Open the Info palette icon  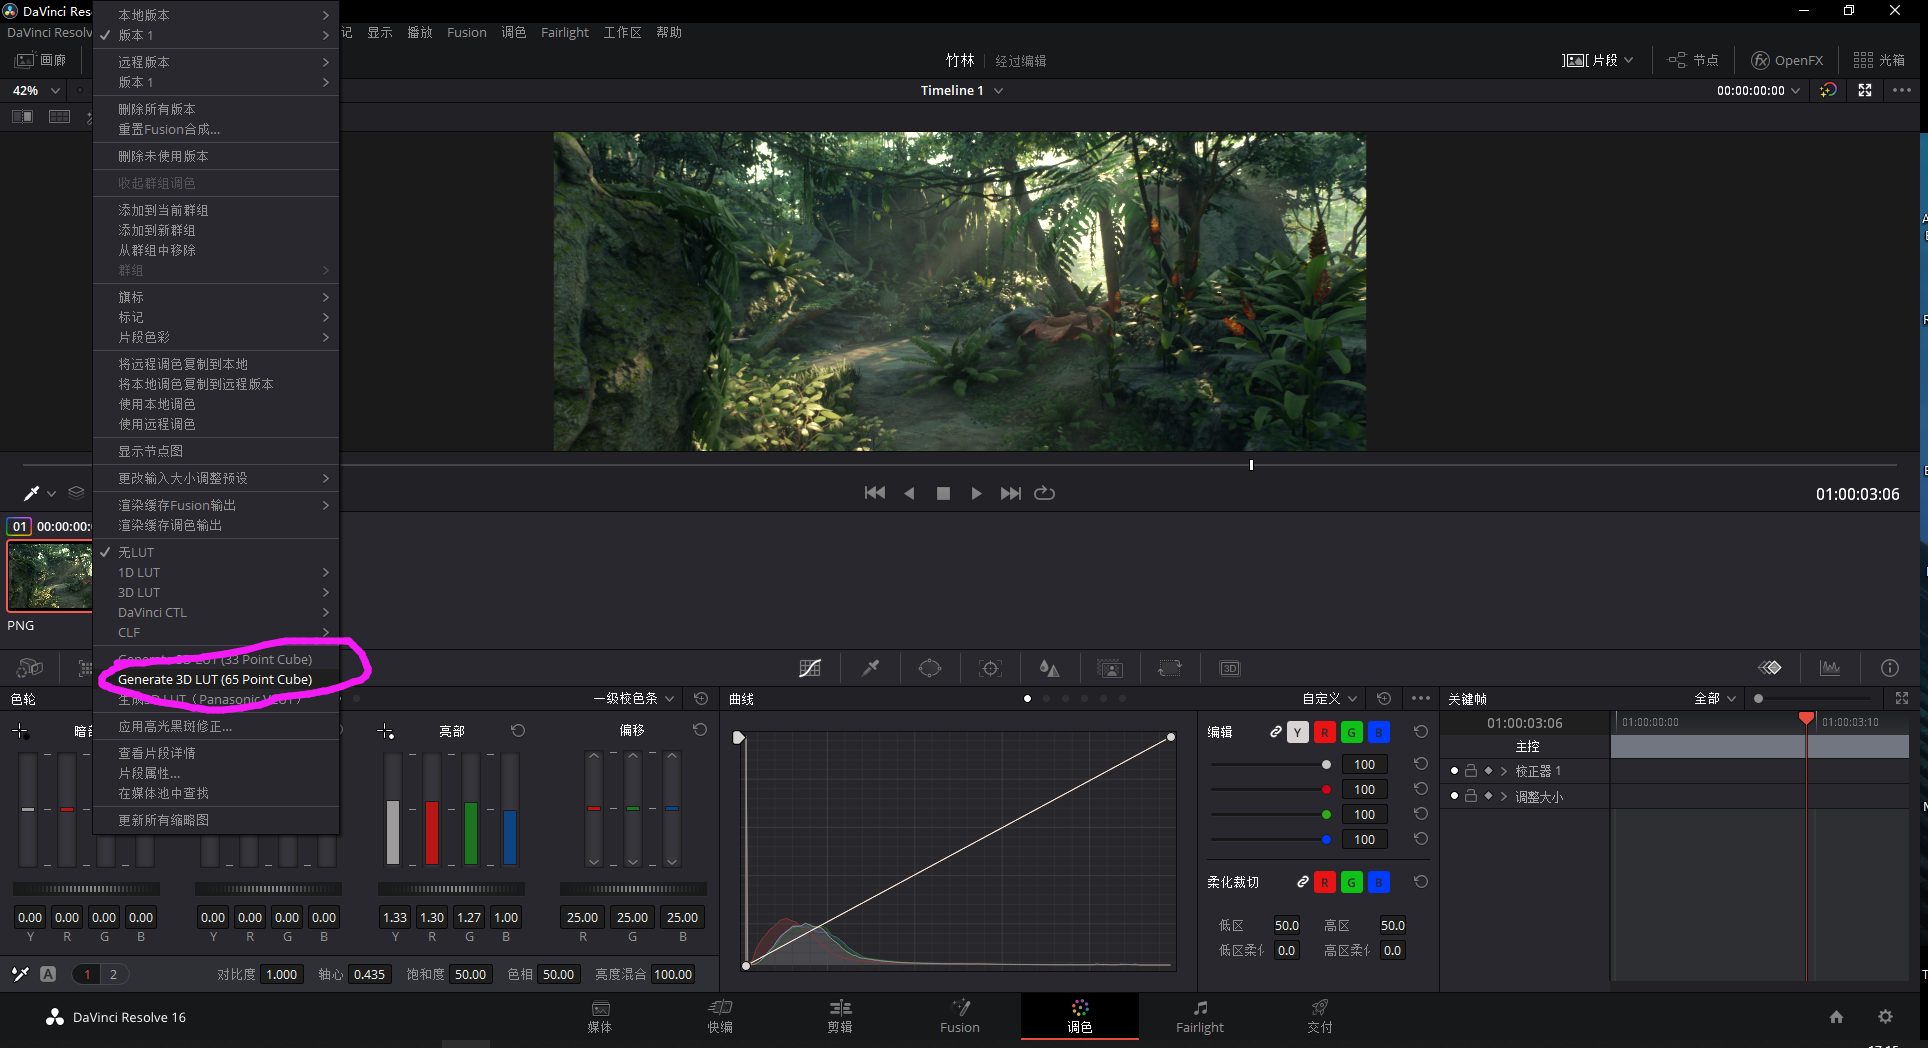click(1890, 668)
